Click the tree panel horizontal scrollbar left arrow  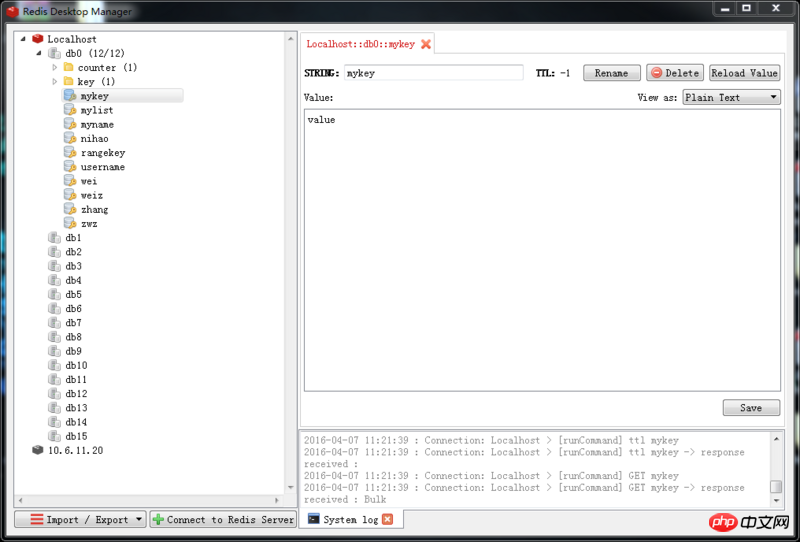point(20,500)
